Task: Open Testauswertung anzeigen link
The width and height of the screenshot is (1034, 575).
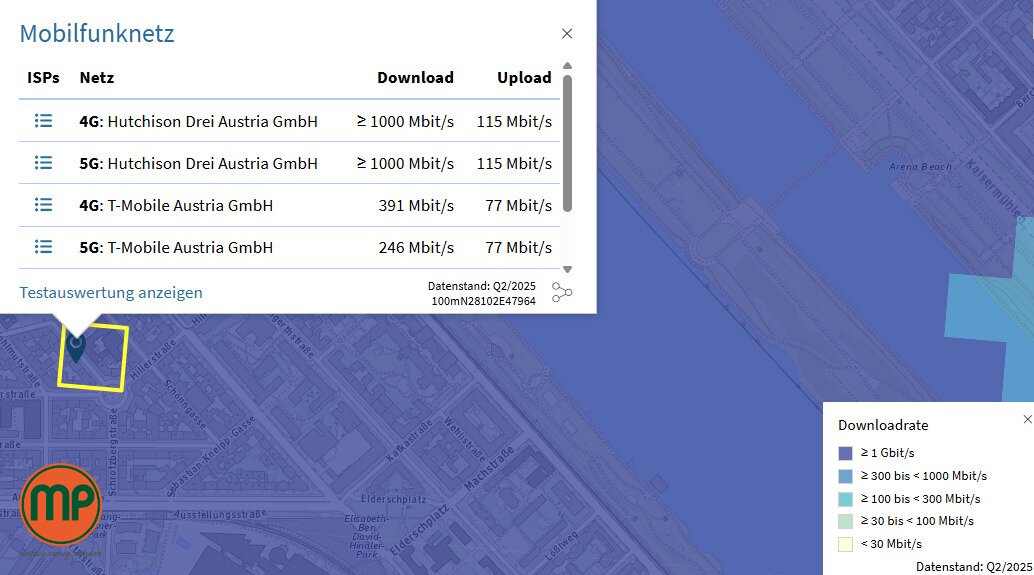Action: pyautogui.click(x=111, y=293)
